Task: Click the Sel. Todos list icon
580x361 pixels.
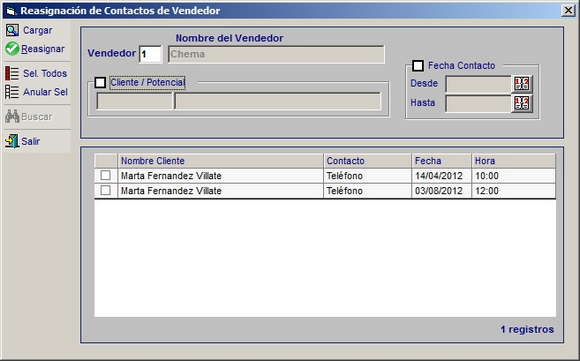Action: click(x=12, y=73)
